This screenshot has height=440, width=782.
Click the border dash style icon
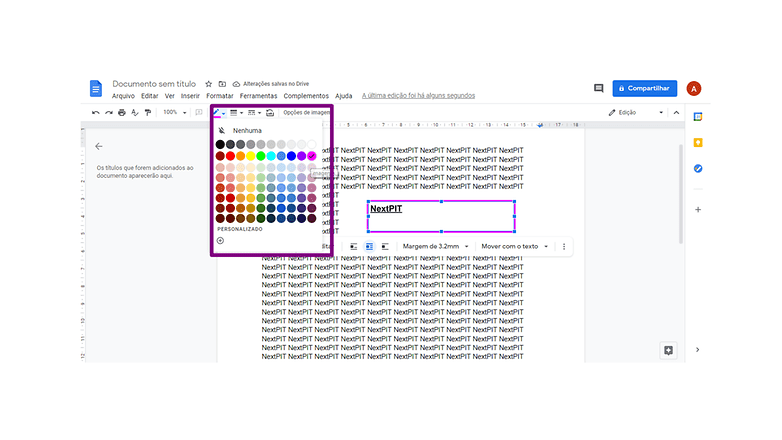(x=251, y=113)
